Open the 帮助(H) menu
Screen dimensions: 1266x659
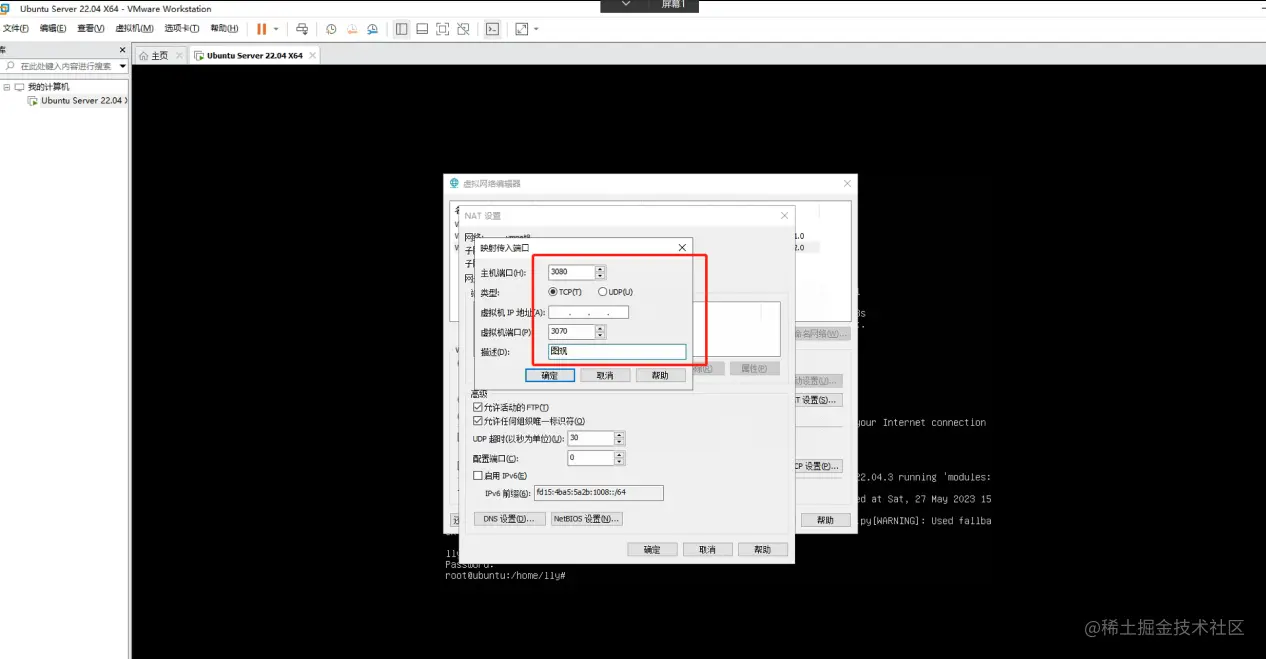point(225,28)
